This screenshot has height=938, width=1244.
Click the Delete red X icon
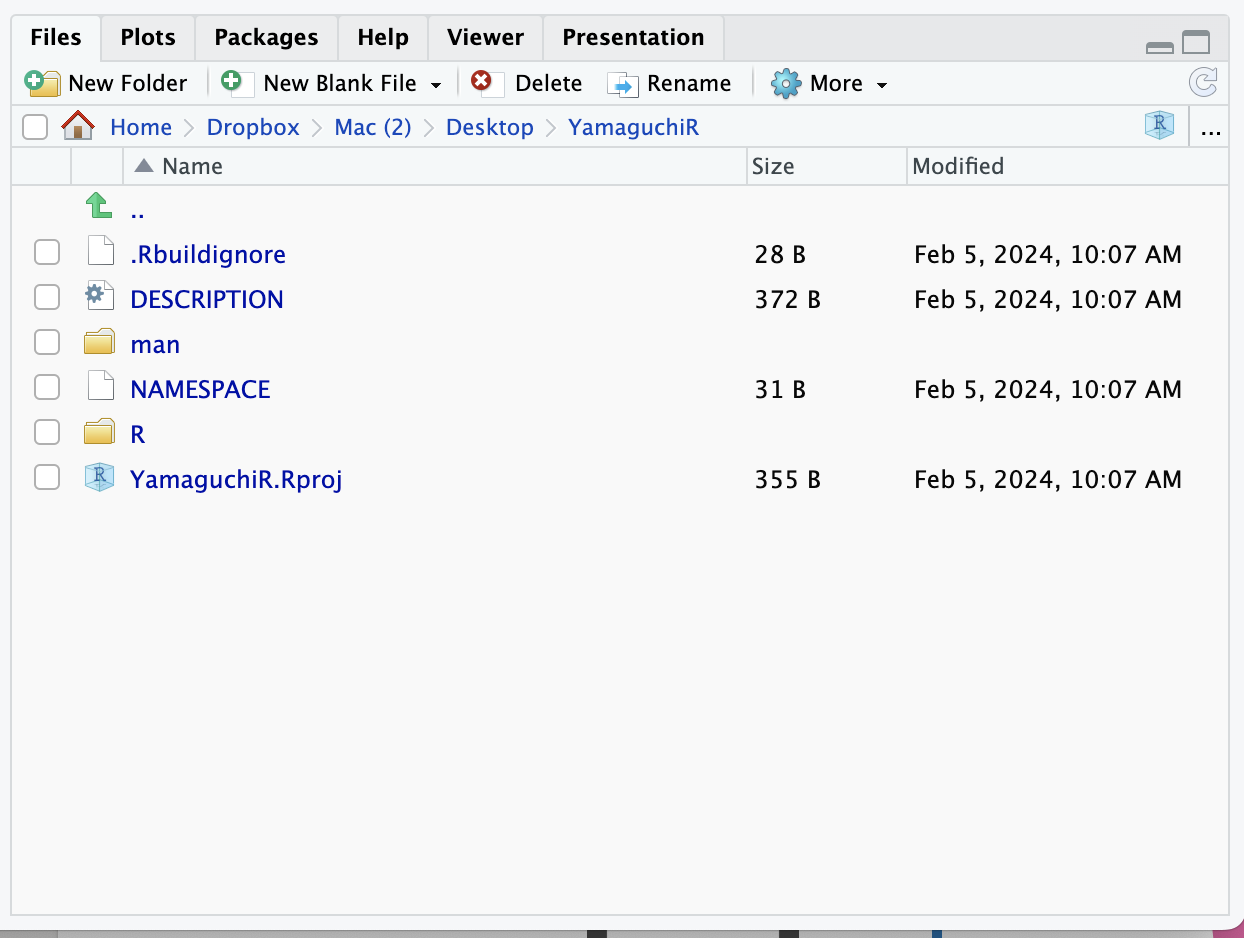point(482,82)
